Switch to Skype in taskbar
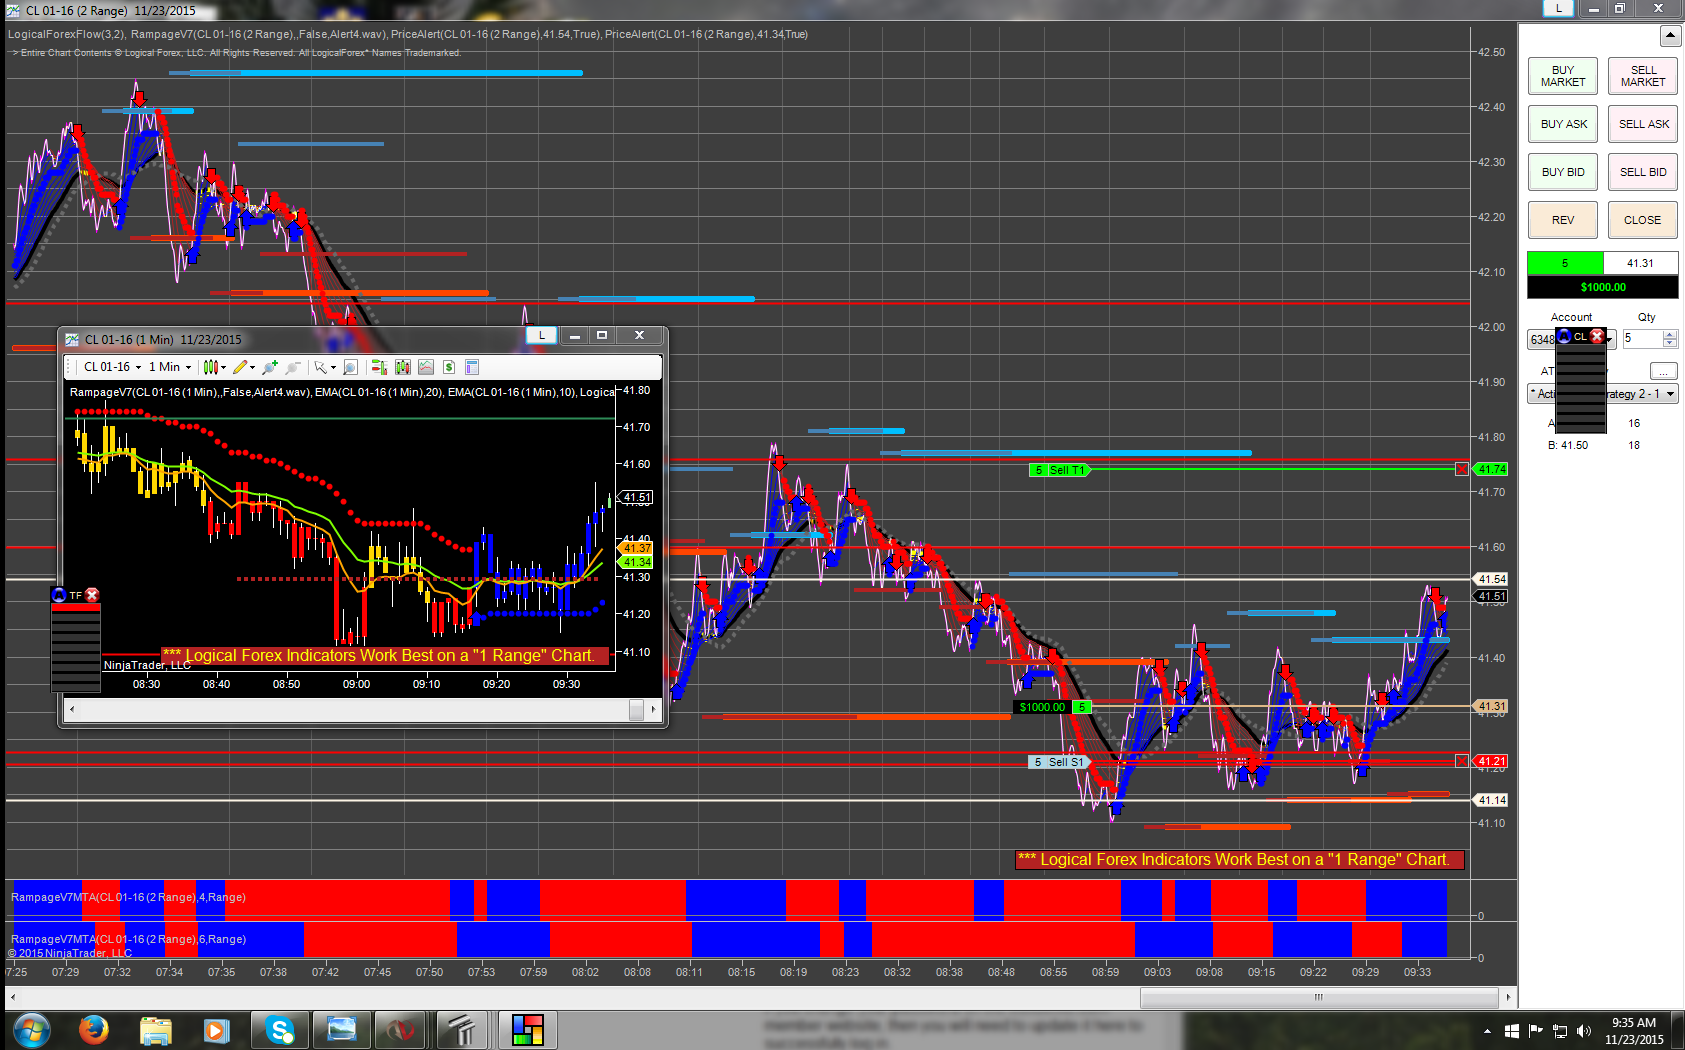Viewport: 1685px width, 1050px height. (x=279, y=1029)
